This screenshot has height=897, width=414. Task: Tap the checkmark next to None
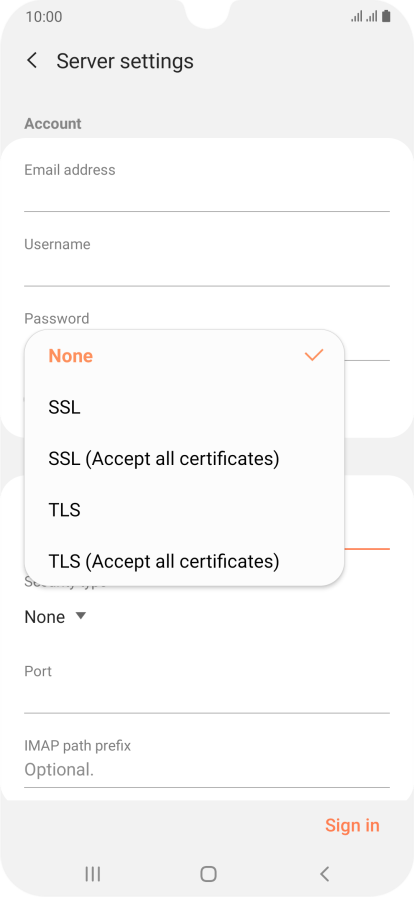click(x=314, y=355)
